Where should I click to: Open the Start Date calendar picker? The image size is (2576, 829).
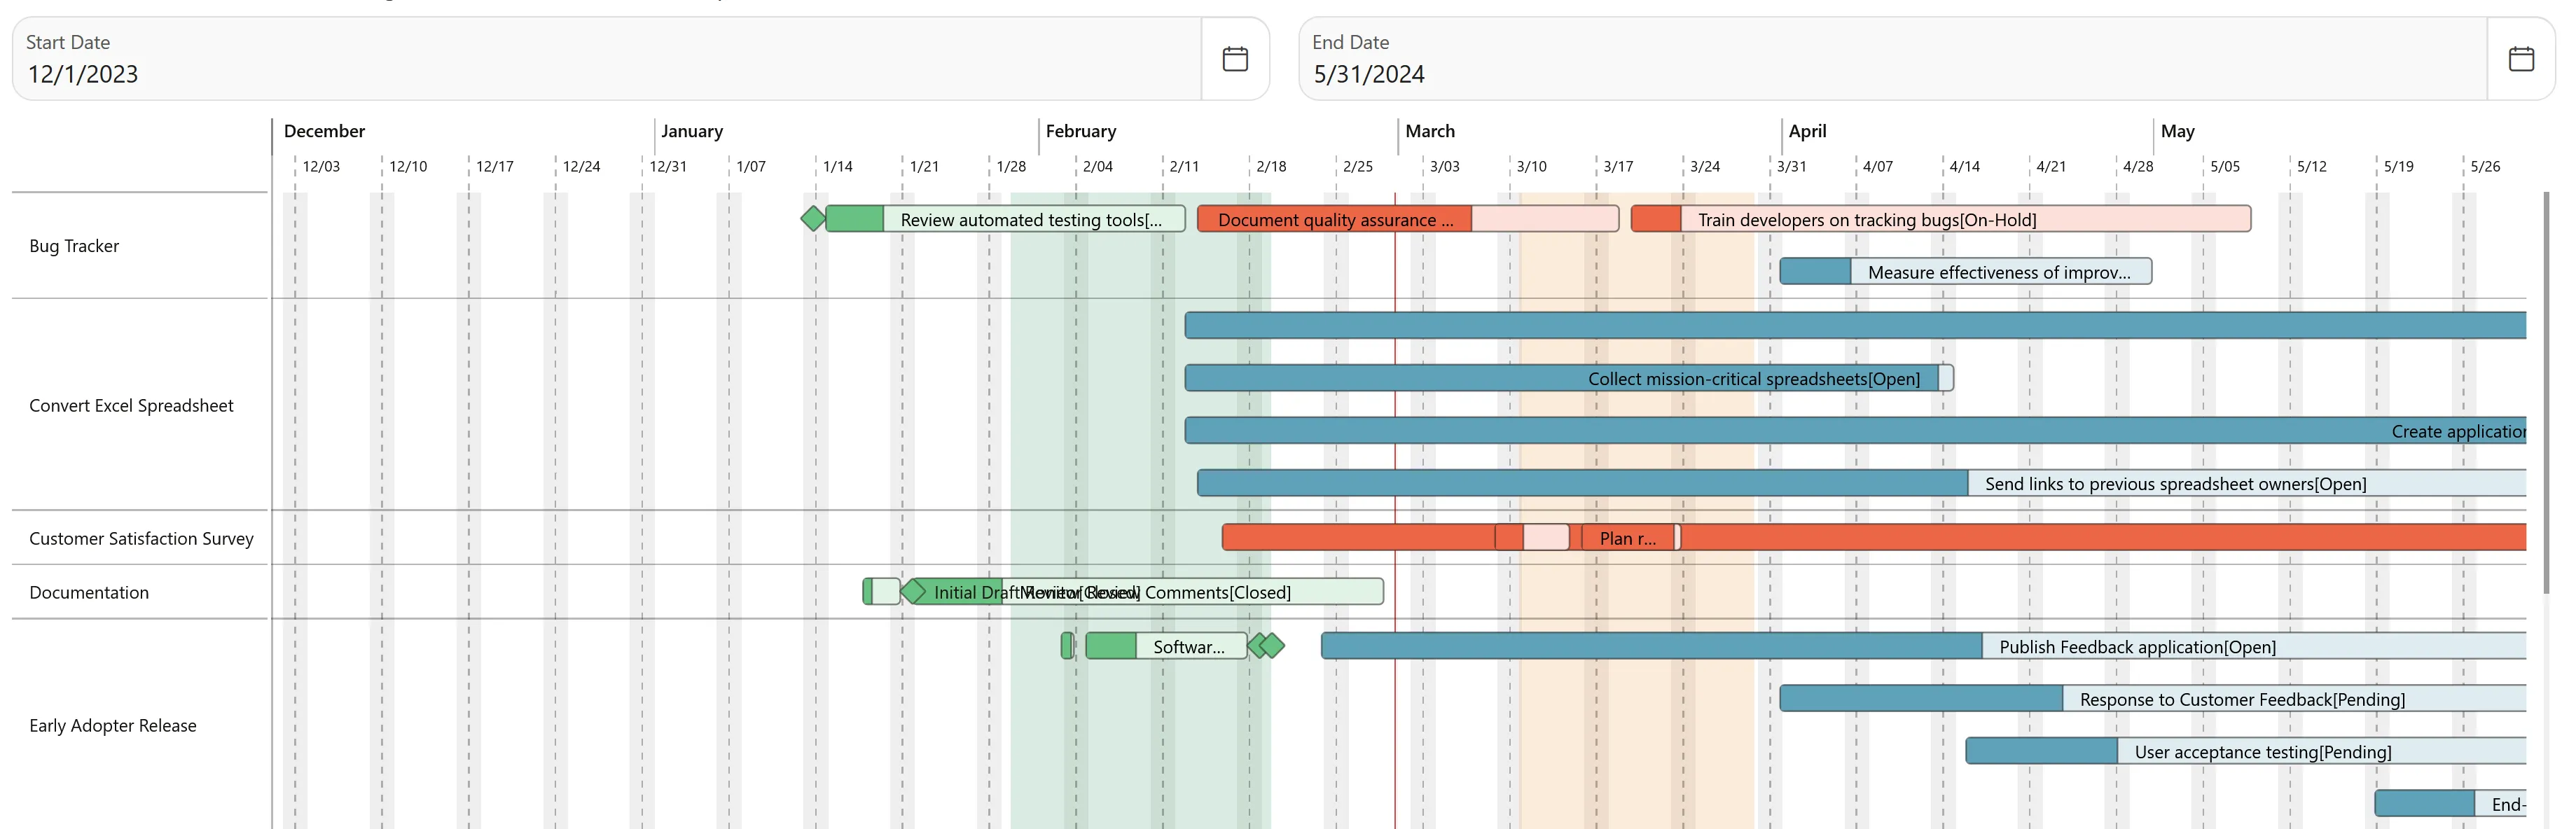pos(1234,59)
